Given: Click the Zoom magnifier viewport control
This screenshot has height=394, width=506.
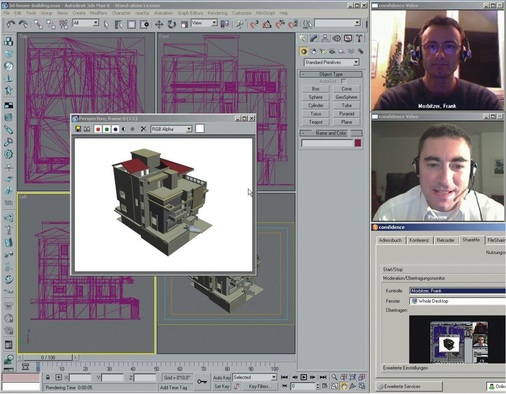Looking at the screenshot, I should [334, 377].
